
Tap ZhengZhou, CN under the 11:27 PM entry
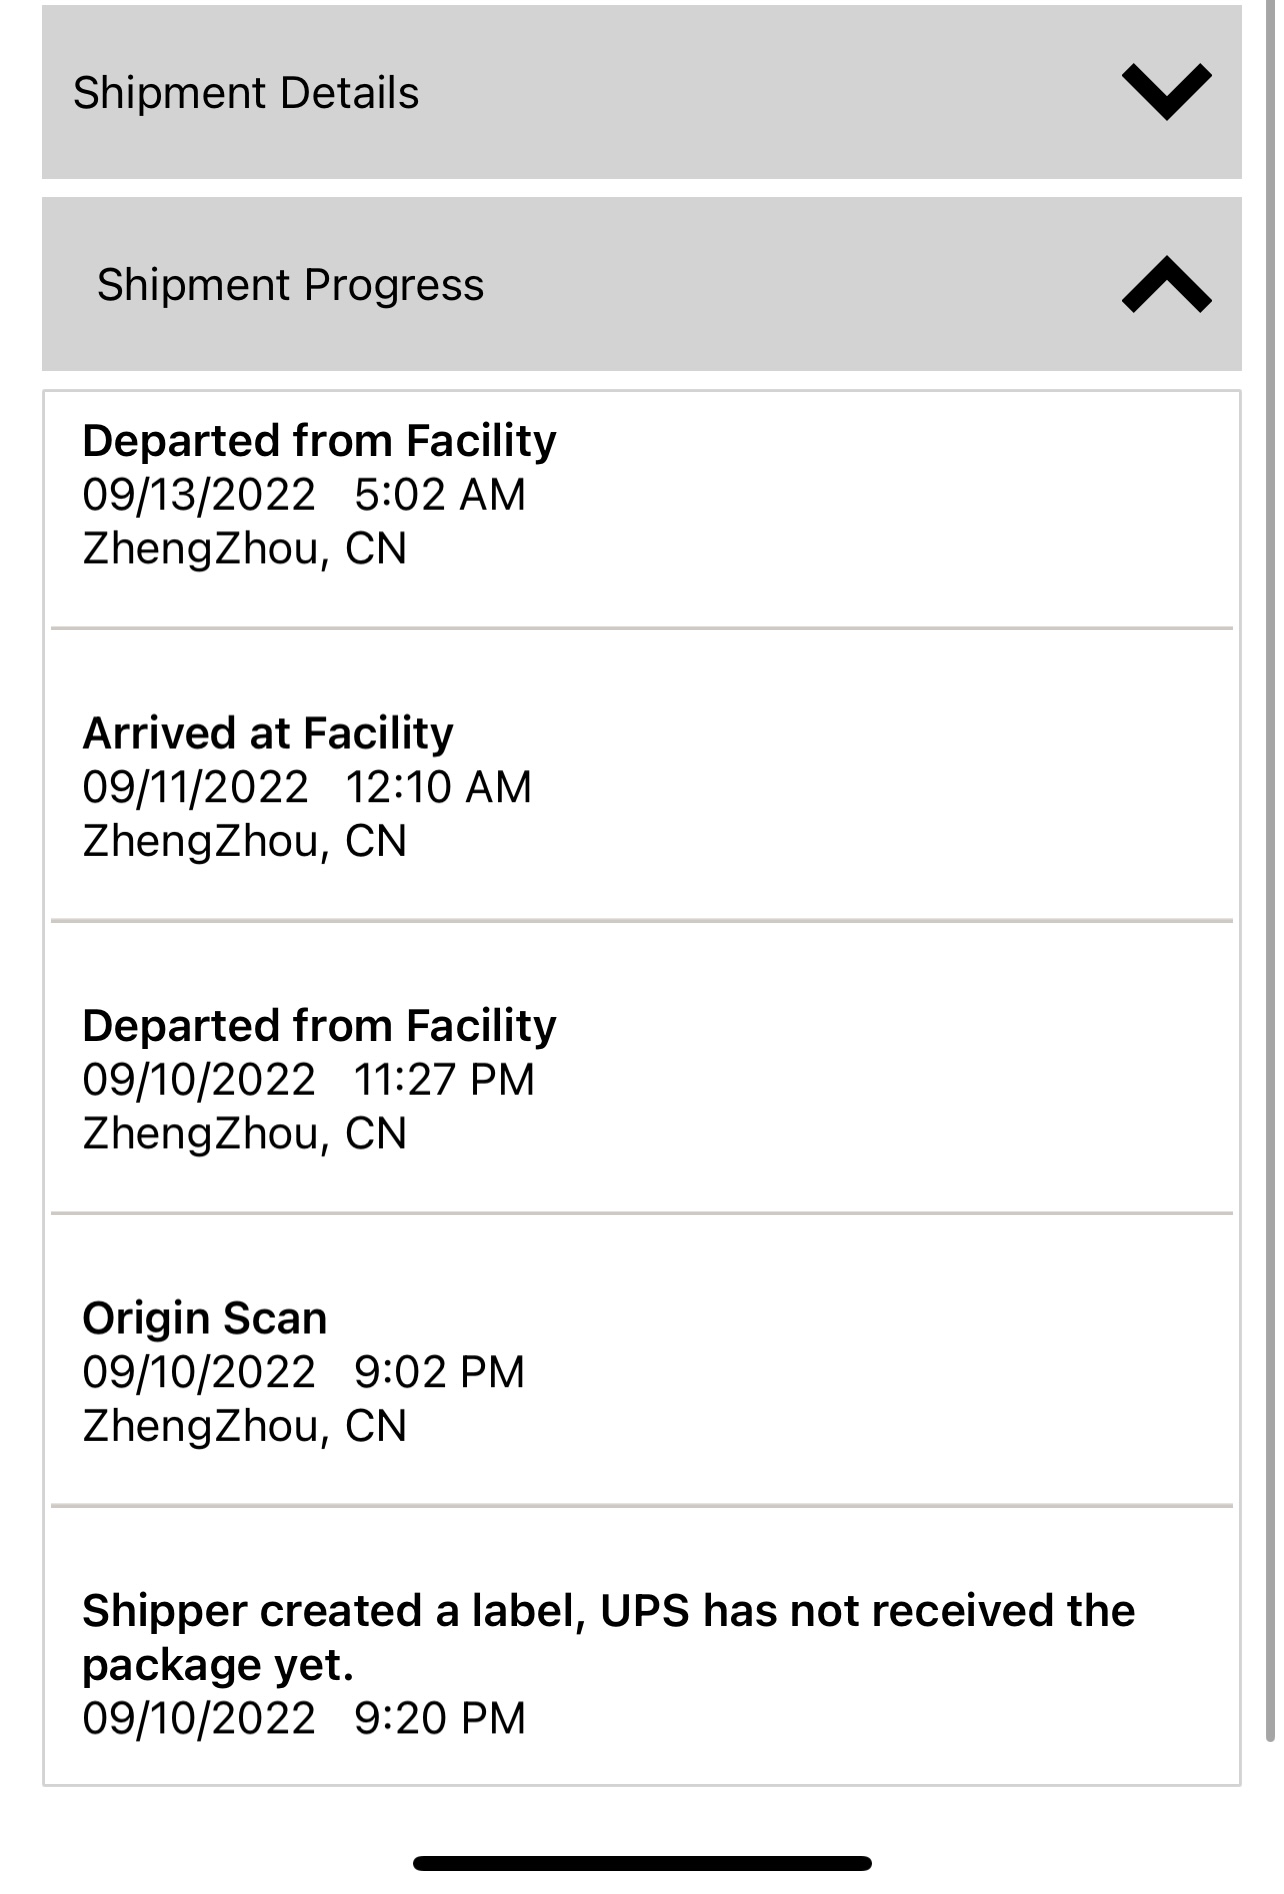[244, 1134]
